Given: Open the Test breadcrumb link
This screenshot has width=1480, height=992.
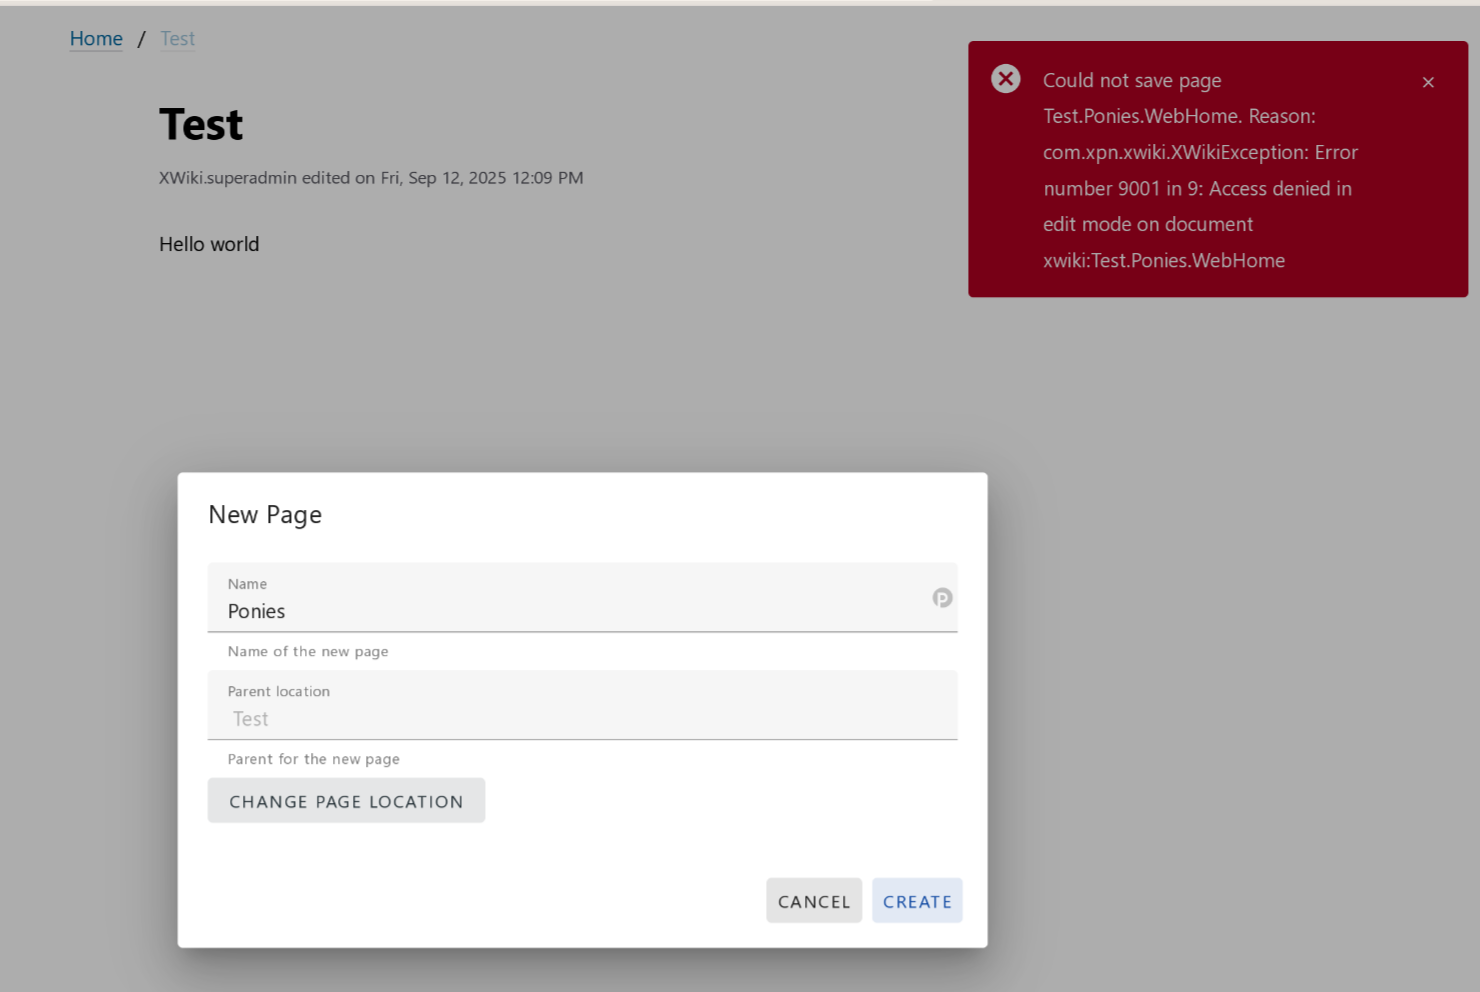Looking at the screenshot, I should (x=177, y=39).
